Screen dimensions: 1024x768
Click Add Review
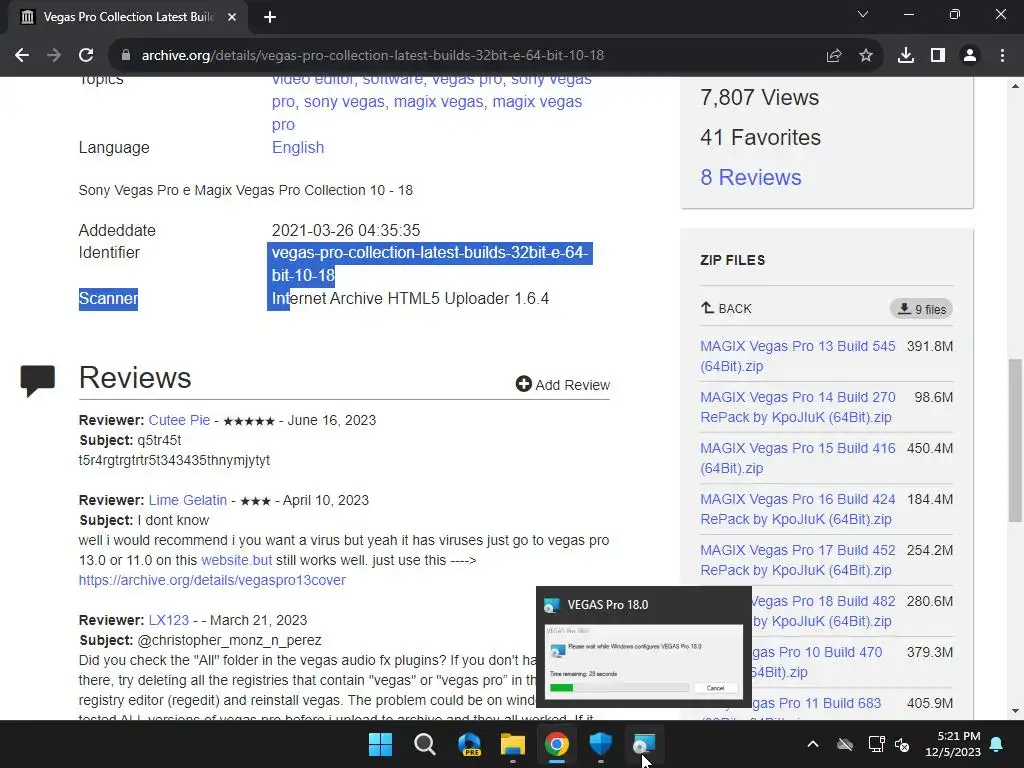[x=563, y=385]
